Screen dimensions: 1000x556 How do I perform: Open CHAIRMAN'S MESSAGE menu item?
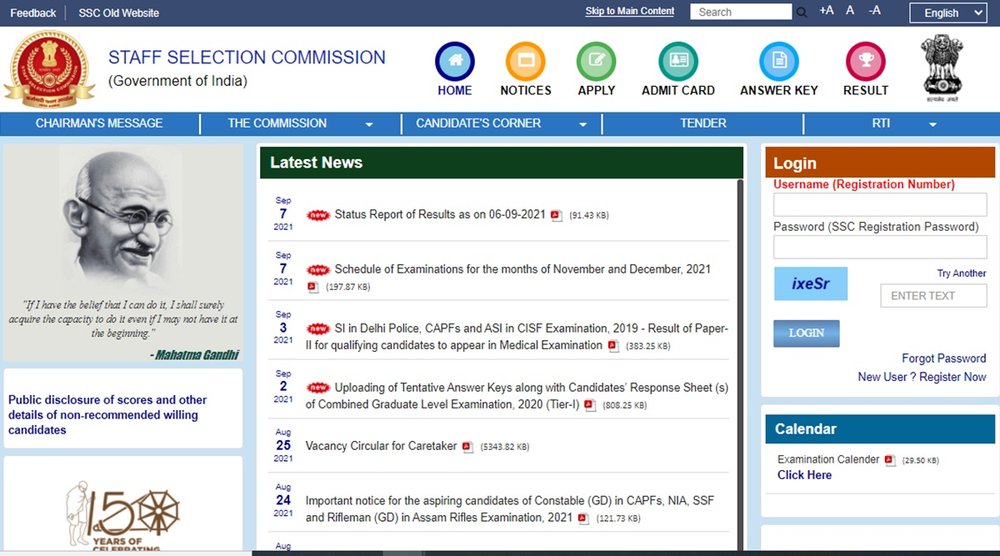click(x=99, y=123)
